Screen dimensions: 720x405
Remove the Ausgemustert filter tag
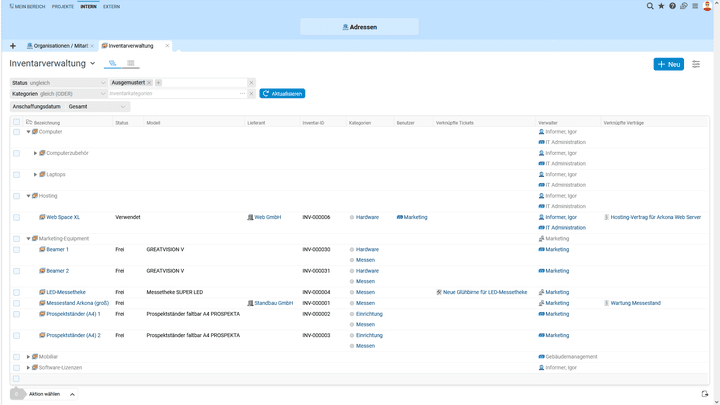149,82
